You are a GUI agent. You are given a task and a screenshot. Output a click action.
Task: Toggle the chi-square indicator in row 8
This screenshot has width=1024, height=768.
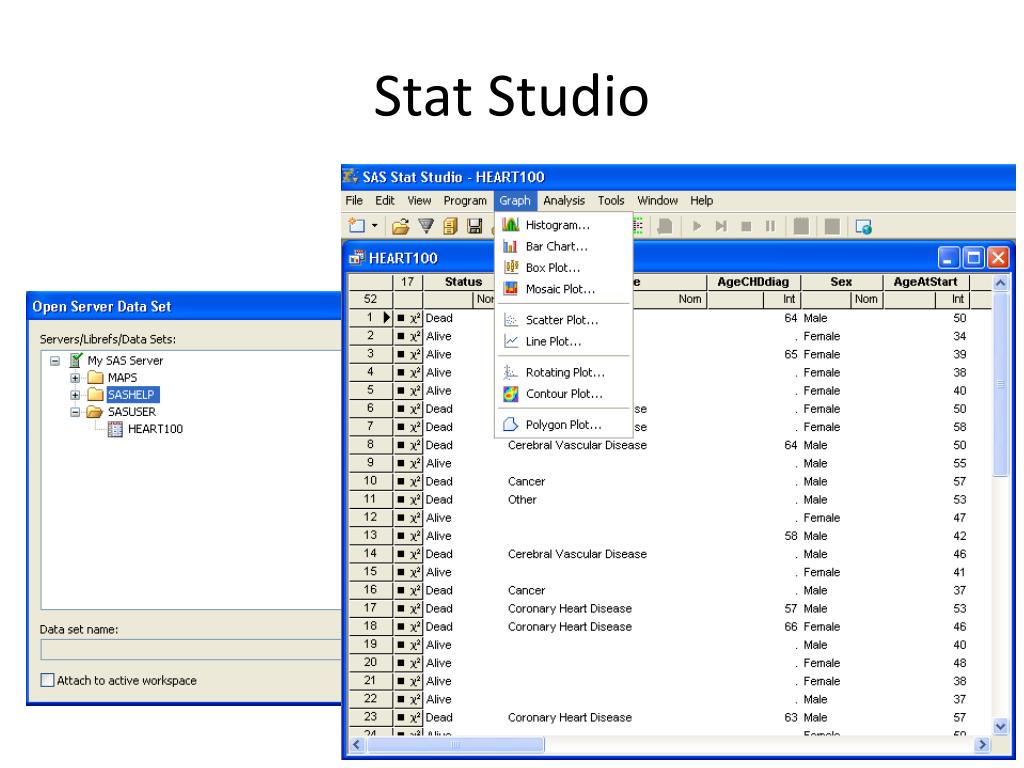pyautogui.click(x=415, y=445)
